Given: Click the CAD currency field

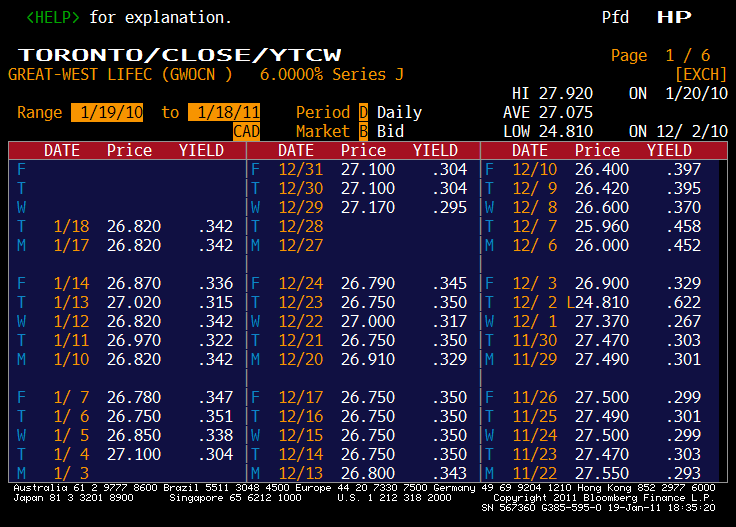Looking at the screenshot, I should pyautogui.click(x=246, y=131).
